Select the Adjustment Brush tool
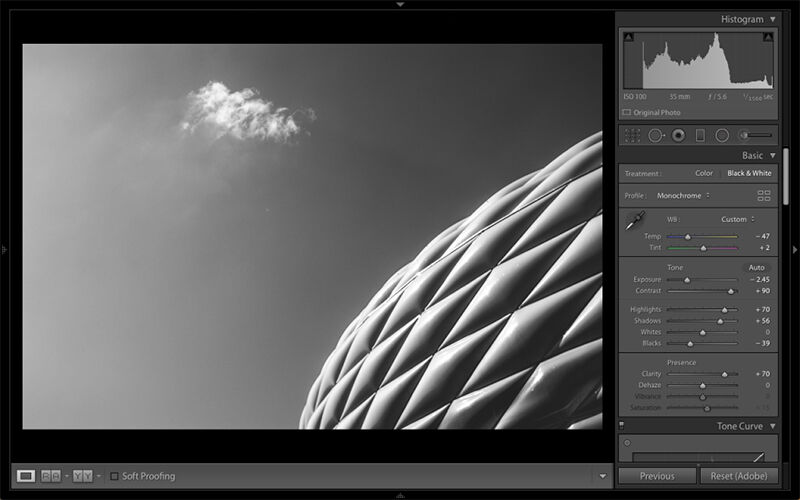The height and width of the screenshot is (500, 800). [x=756, y=135]
